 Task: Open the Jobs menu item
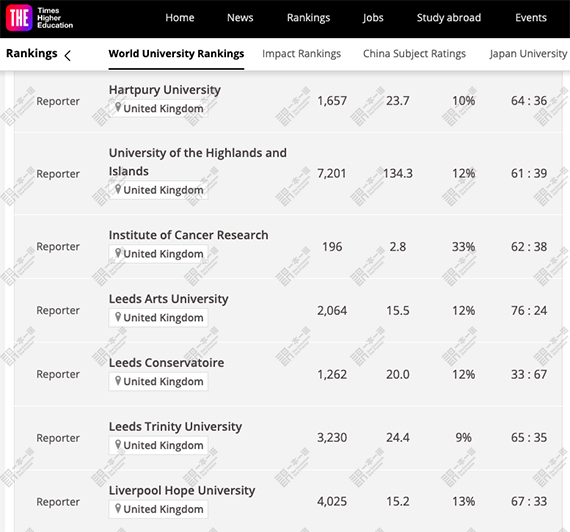373,17
